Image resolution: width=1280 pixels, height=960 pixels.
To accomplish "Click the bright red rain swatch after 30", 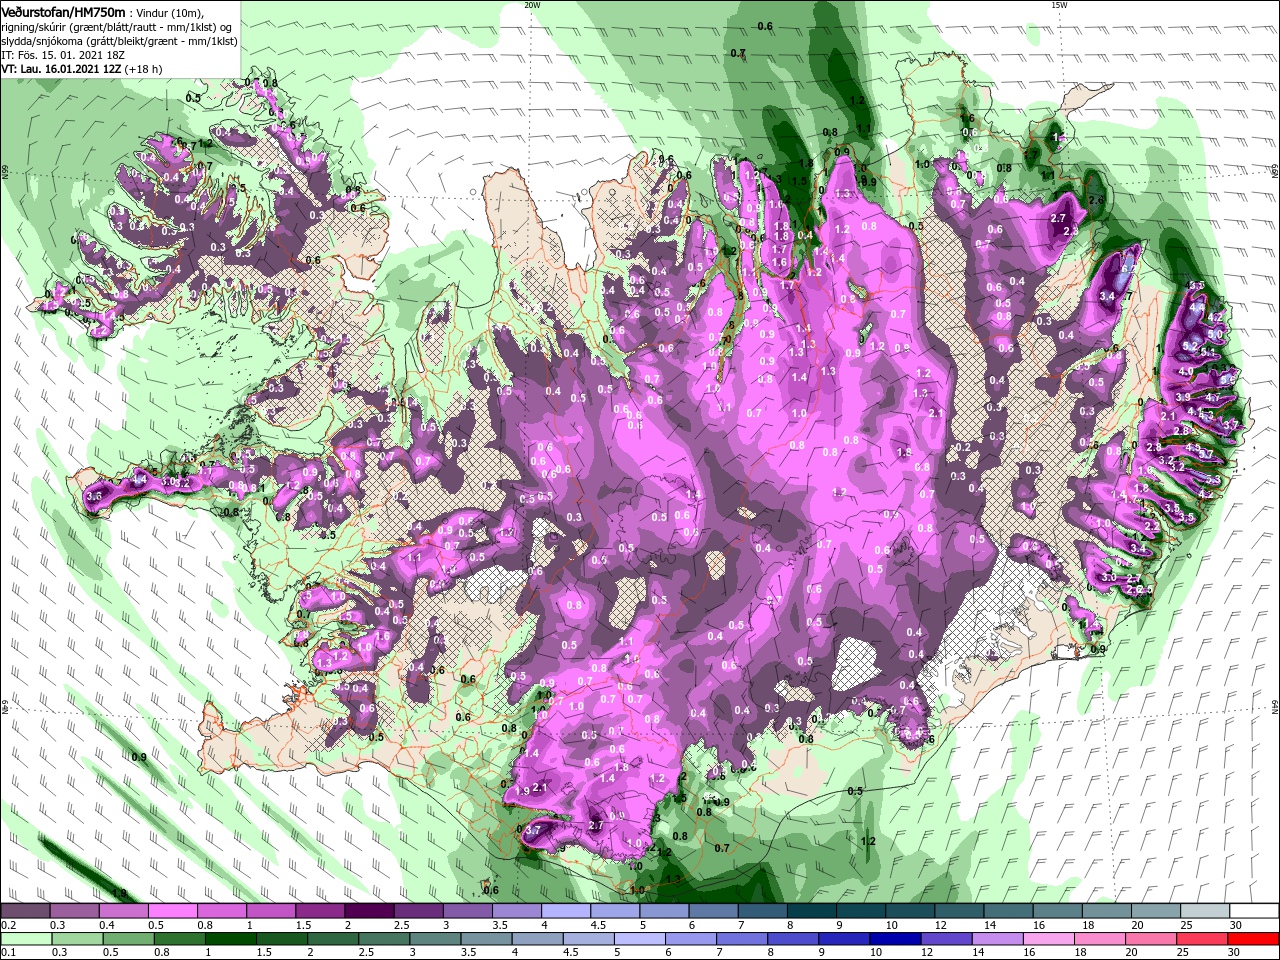I will pyautogui.click(x=1254, y=939).
